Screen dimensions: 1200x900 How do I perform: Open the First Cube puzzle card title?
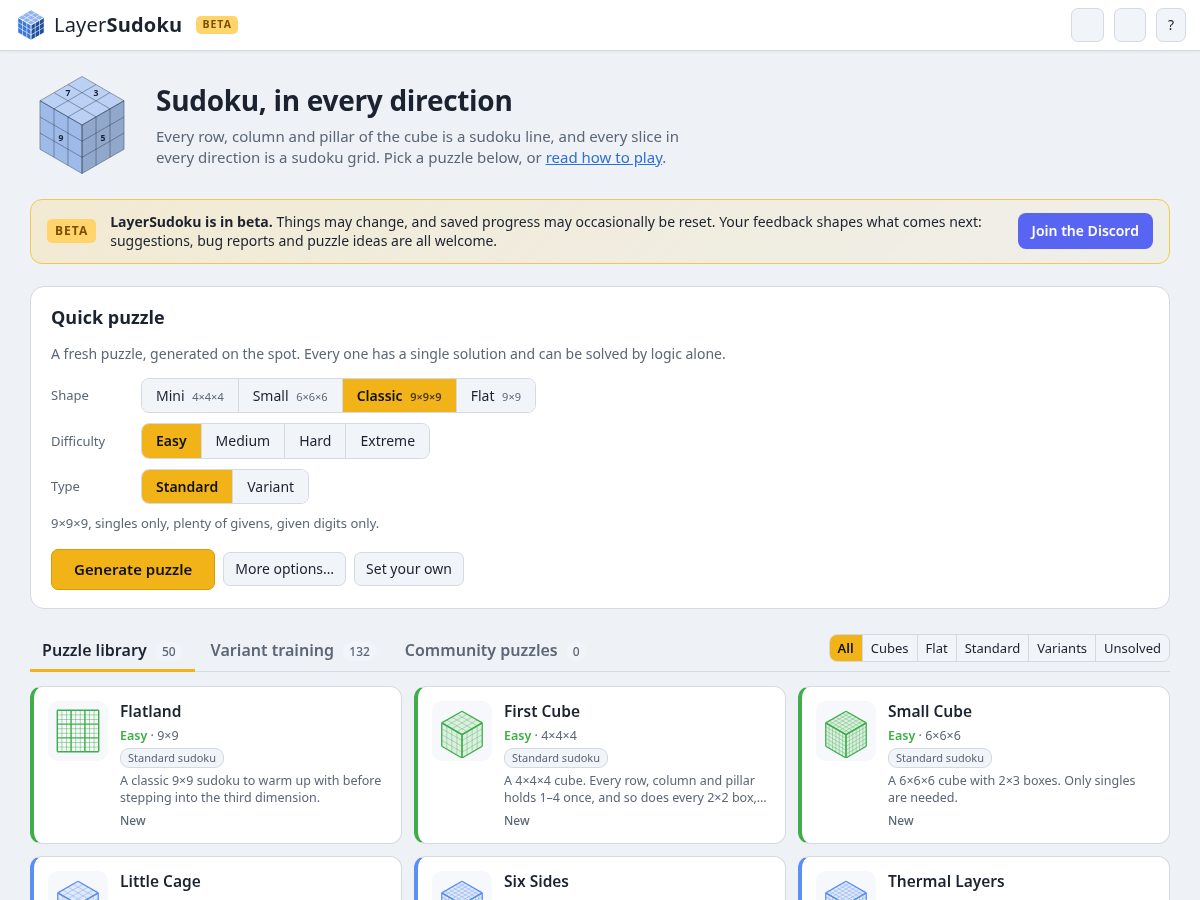542,711
